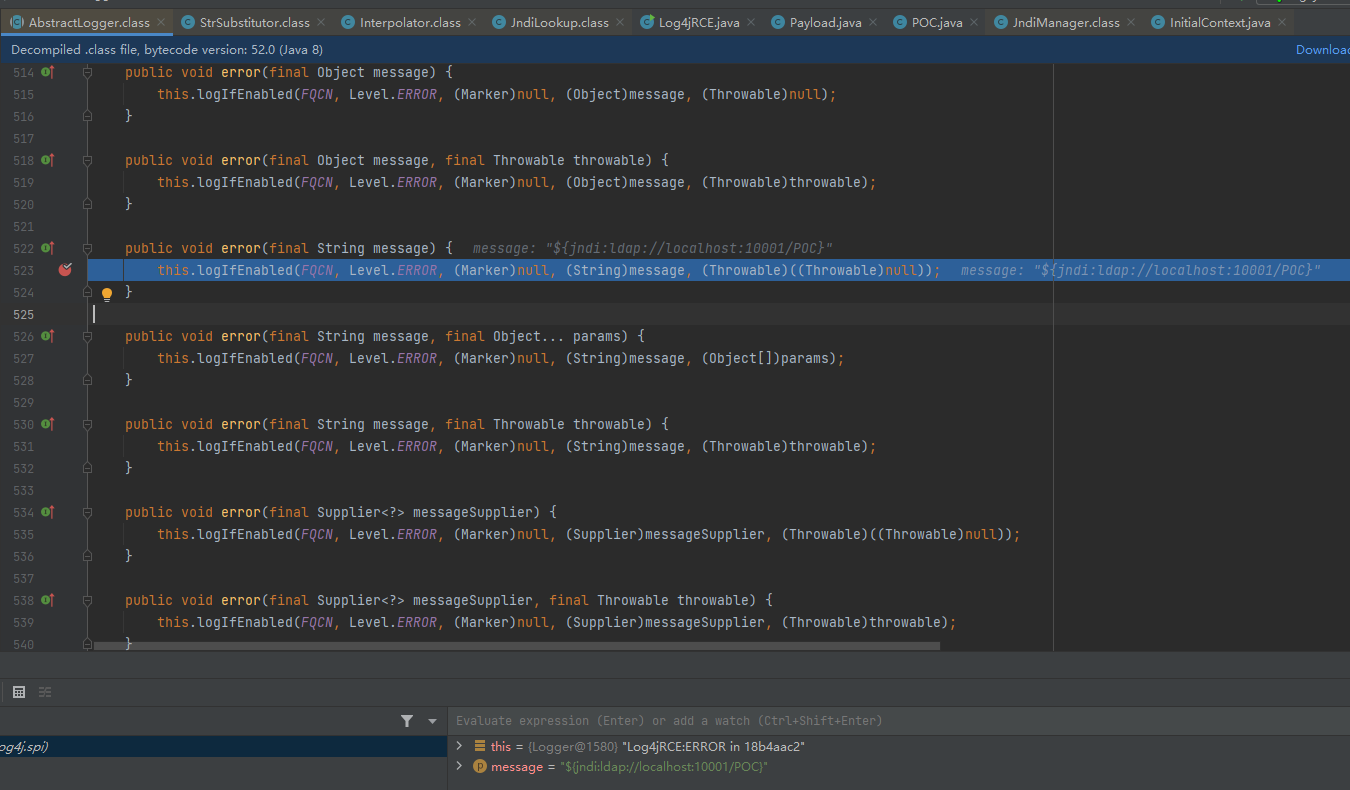
Task: Collapse the method fold marker at line 534
Action: [x=88, y=512]
